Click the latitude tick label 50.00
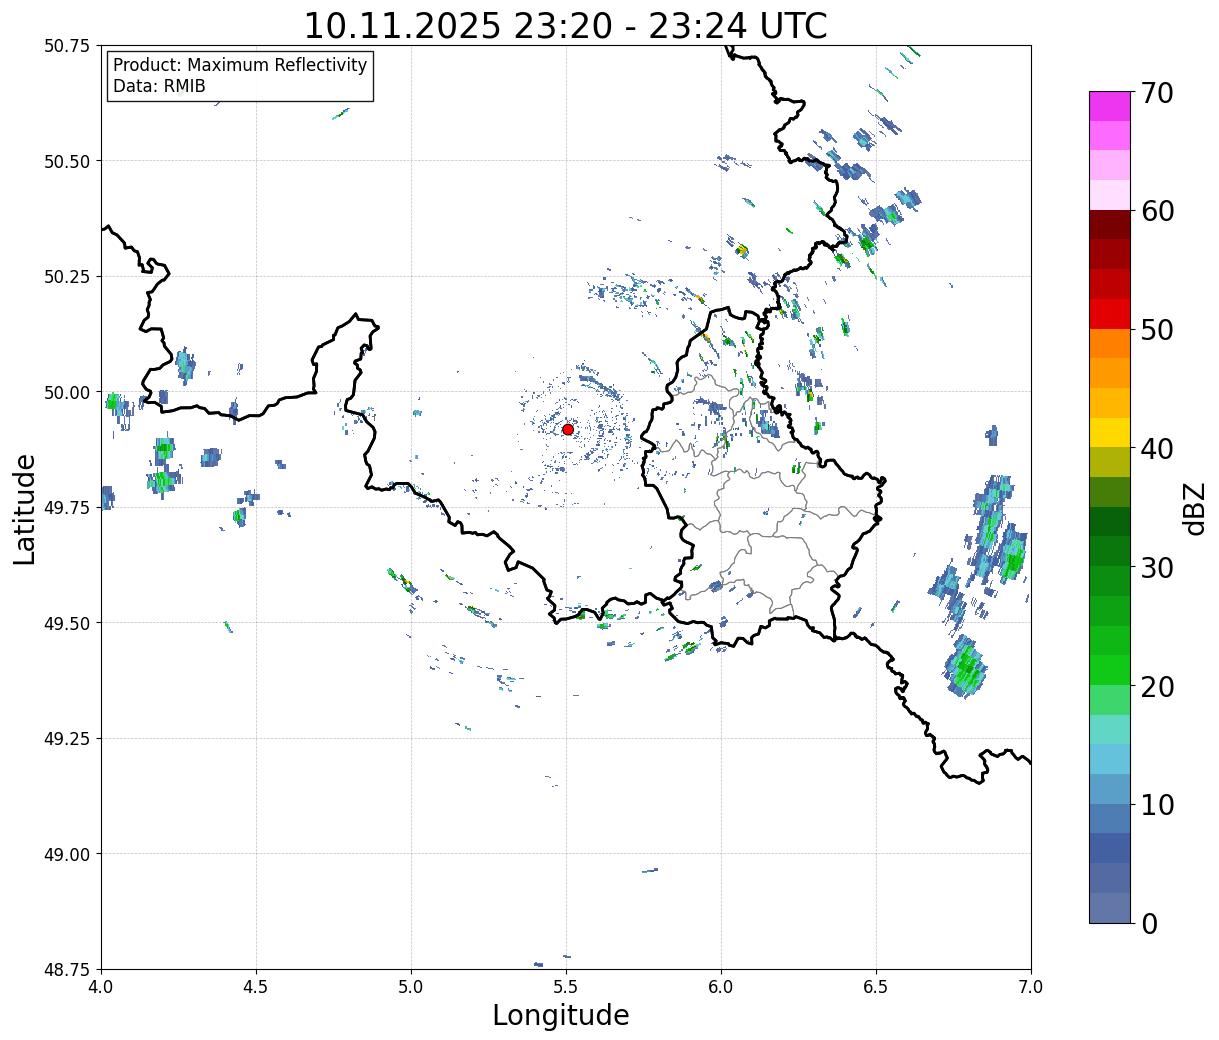 click(67, 392)
